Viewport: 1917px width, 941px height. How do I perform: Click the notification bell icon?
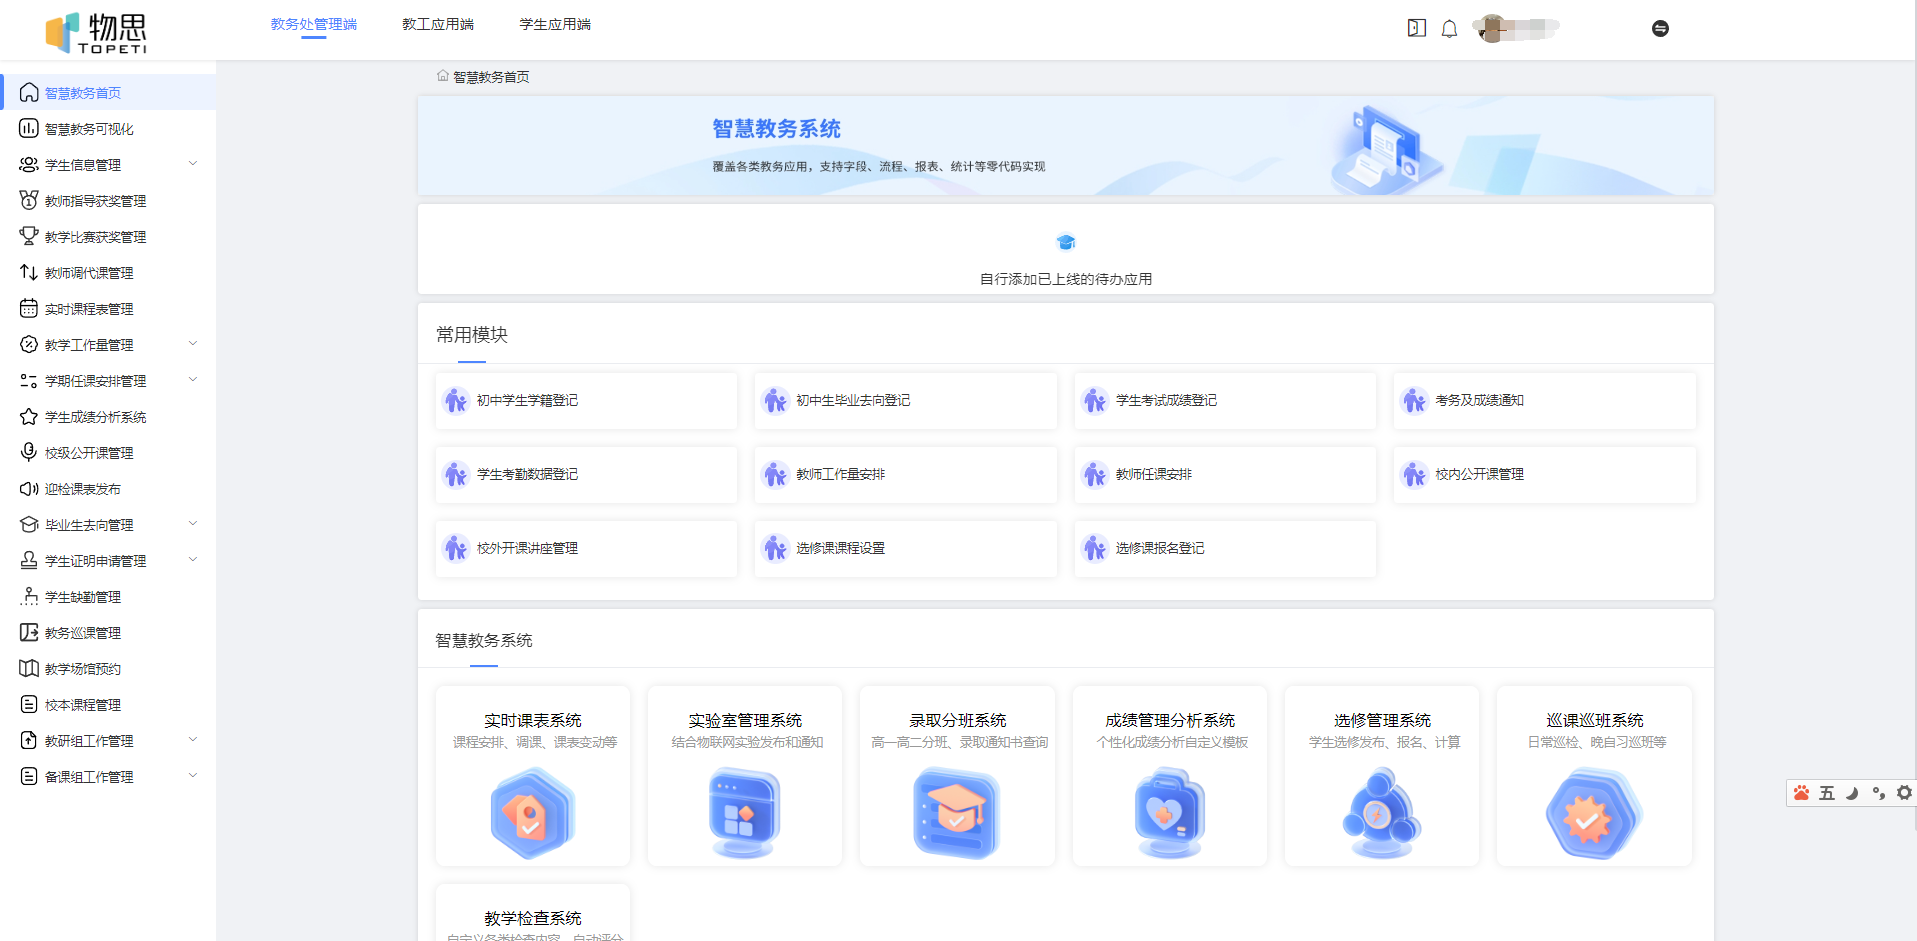(1449, 28)
